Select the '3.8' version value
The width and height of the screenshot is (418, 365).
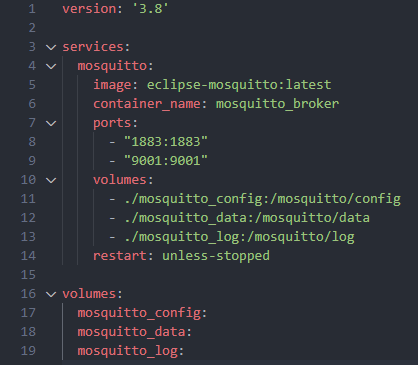(151, 9)
